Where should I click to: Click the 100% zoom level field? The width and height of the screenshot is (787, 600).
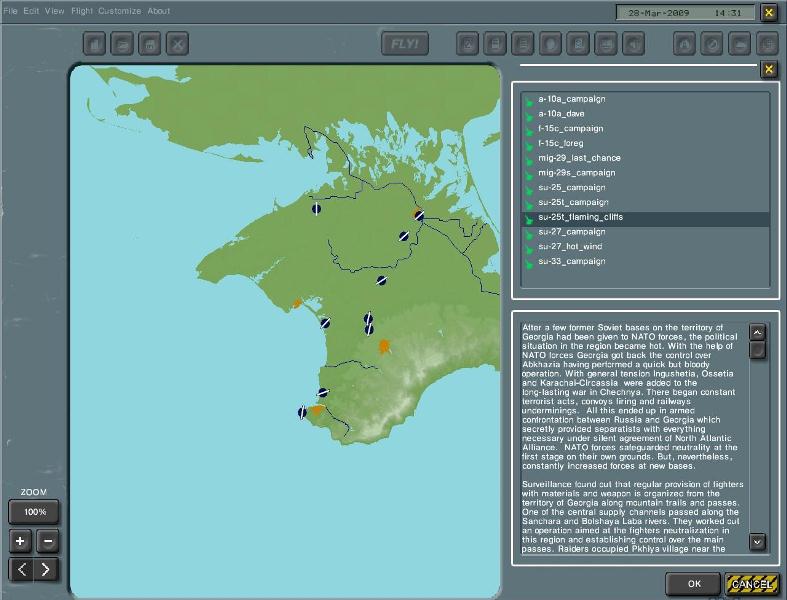[34, 512]
